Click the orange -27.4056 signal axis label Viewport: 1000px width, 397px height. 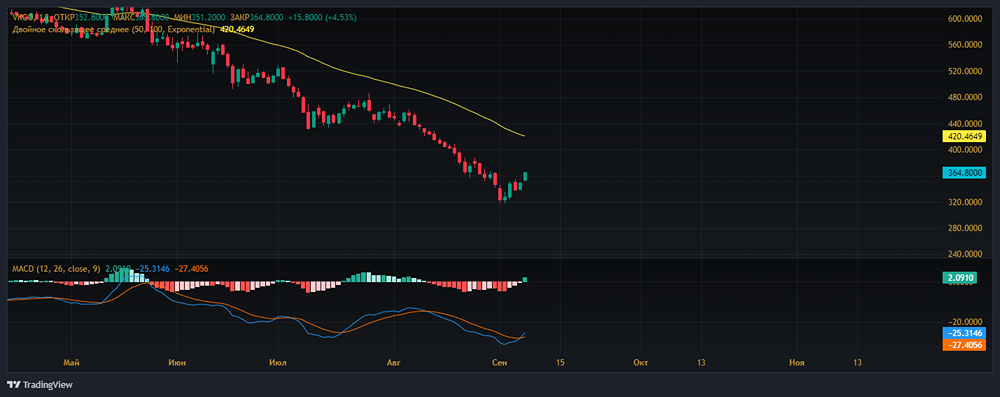click(x=964, y=344)
